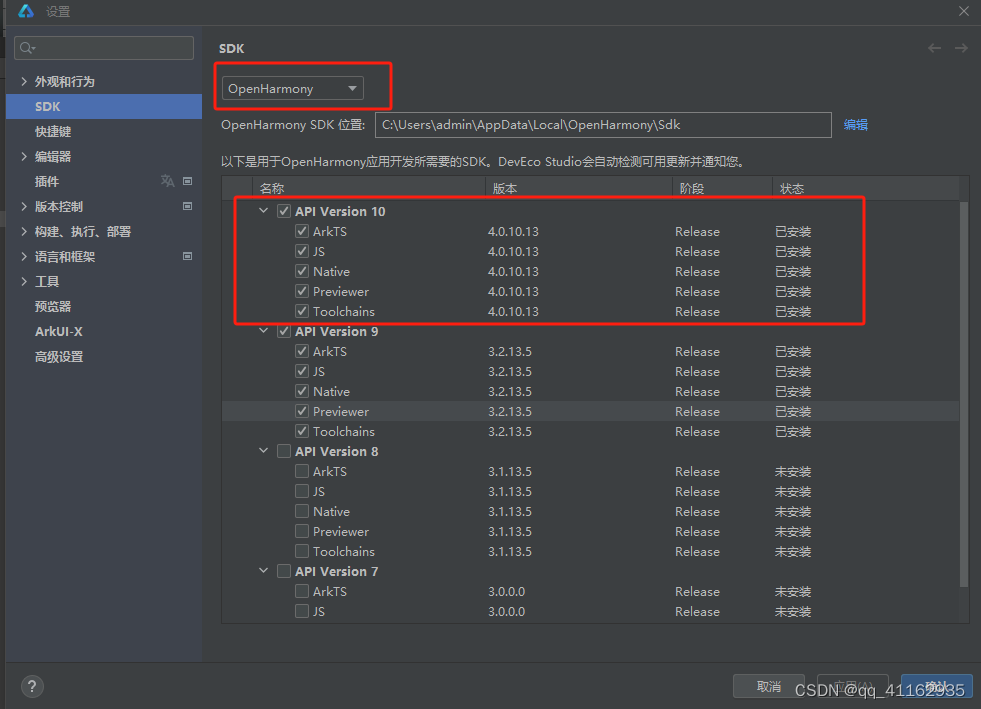Image resolution: width=981 pixels, height=709 pixels.
Task: Click 未安装 status of Toolchains 3.1.13.5
Action: click(793, 551)
